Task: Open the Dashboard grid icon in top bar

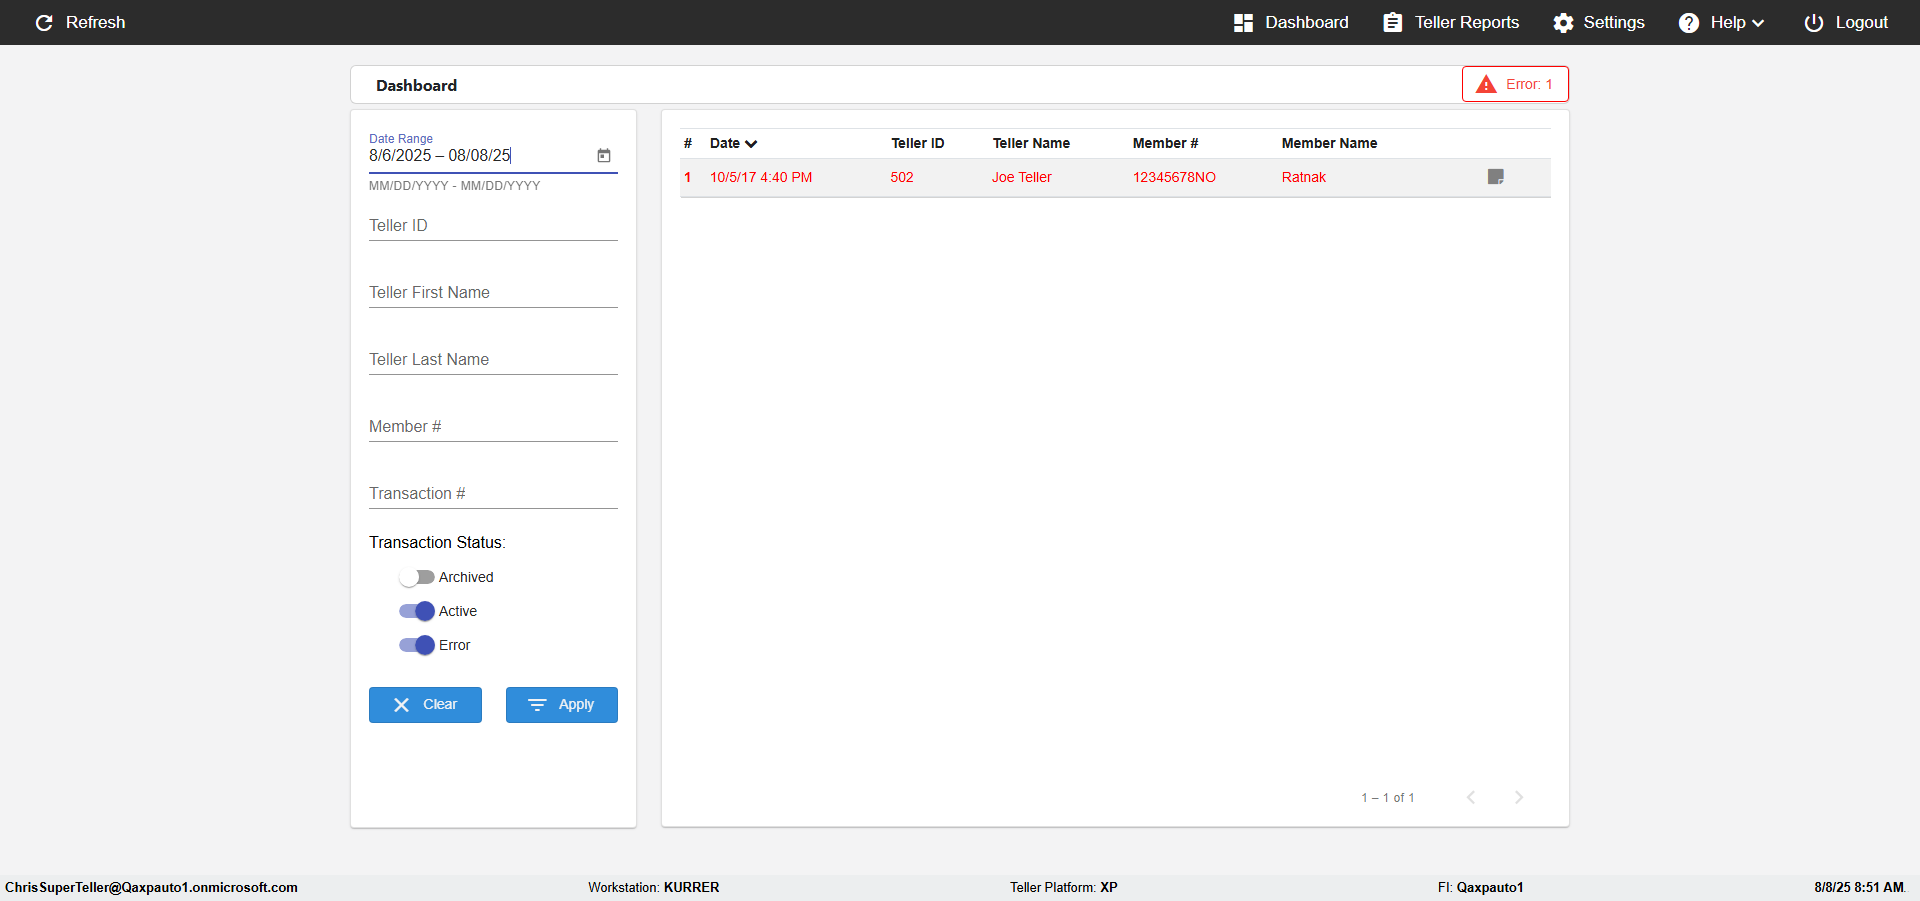Action: [x=1243, y=23]
